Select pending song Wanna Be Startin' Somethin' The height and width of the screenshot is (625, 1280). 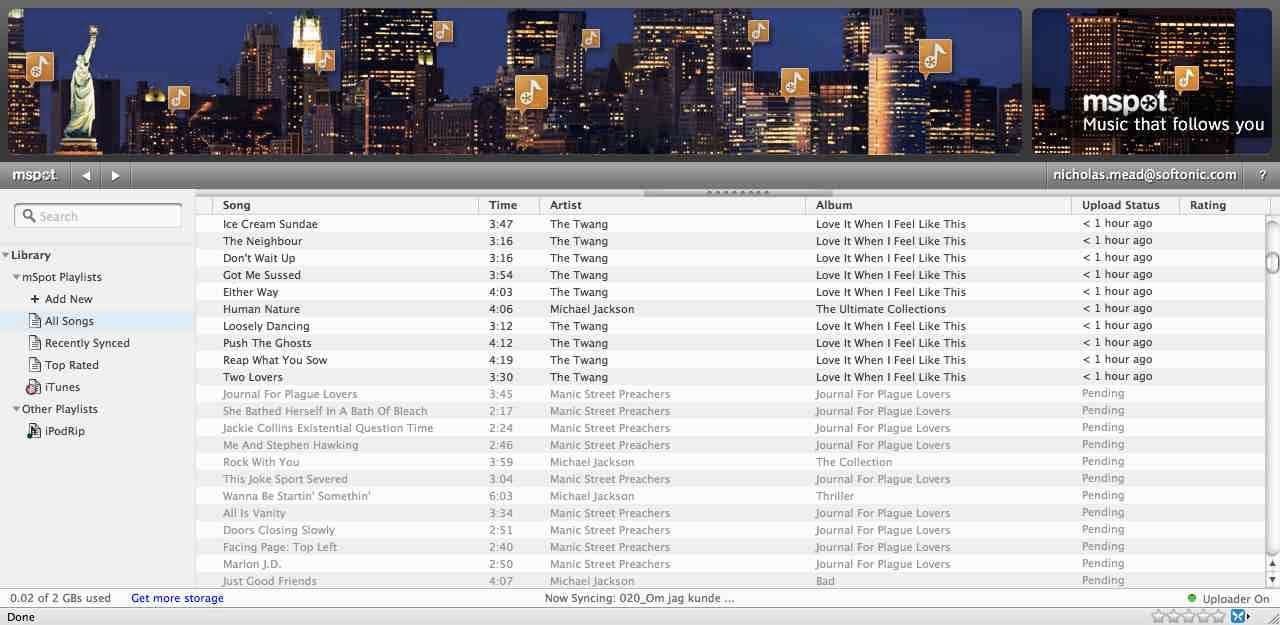pos(297,496)
